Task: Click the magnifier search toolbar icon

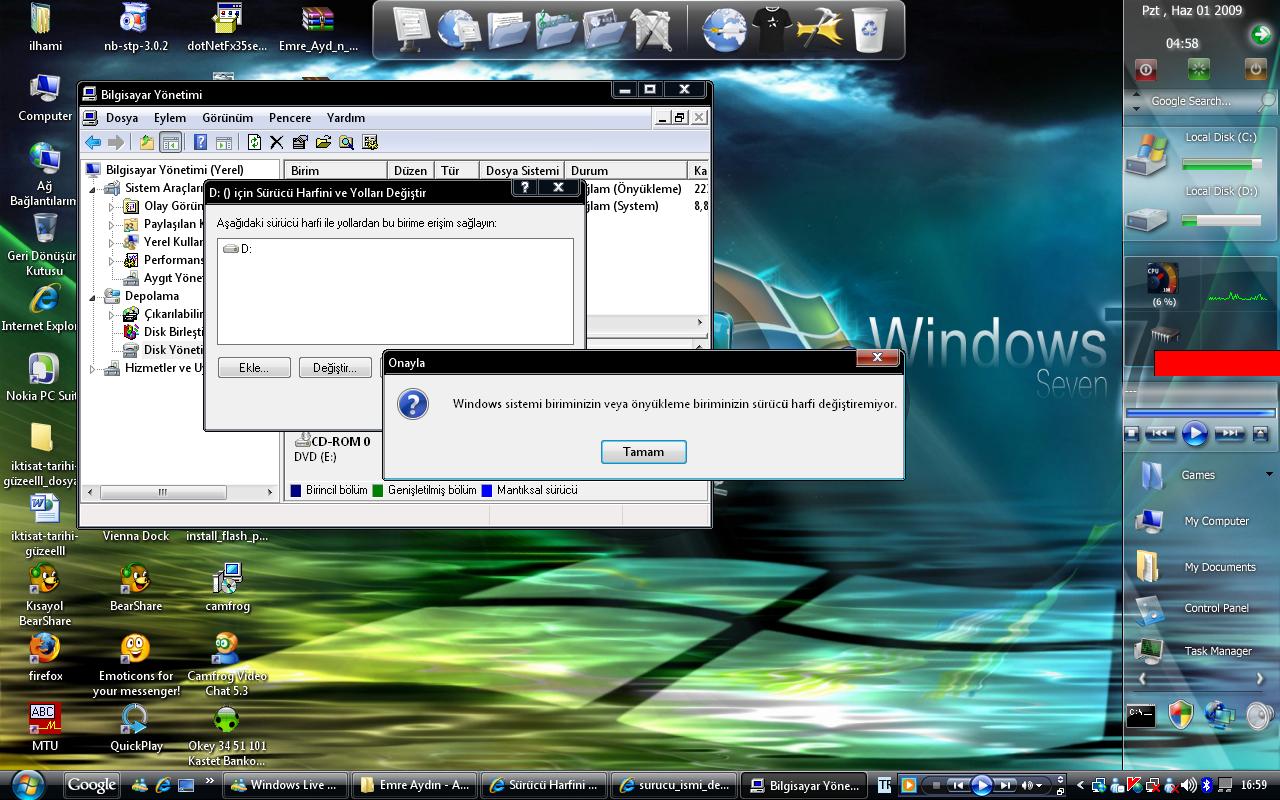Action: (346, 142)
